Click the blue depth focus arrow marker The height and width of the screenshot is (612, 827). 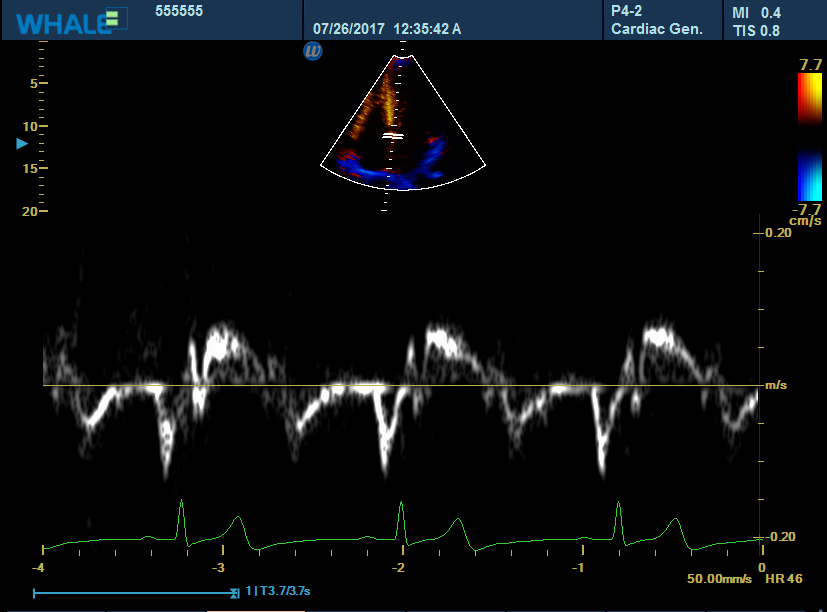click(x=22, y=144)
